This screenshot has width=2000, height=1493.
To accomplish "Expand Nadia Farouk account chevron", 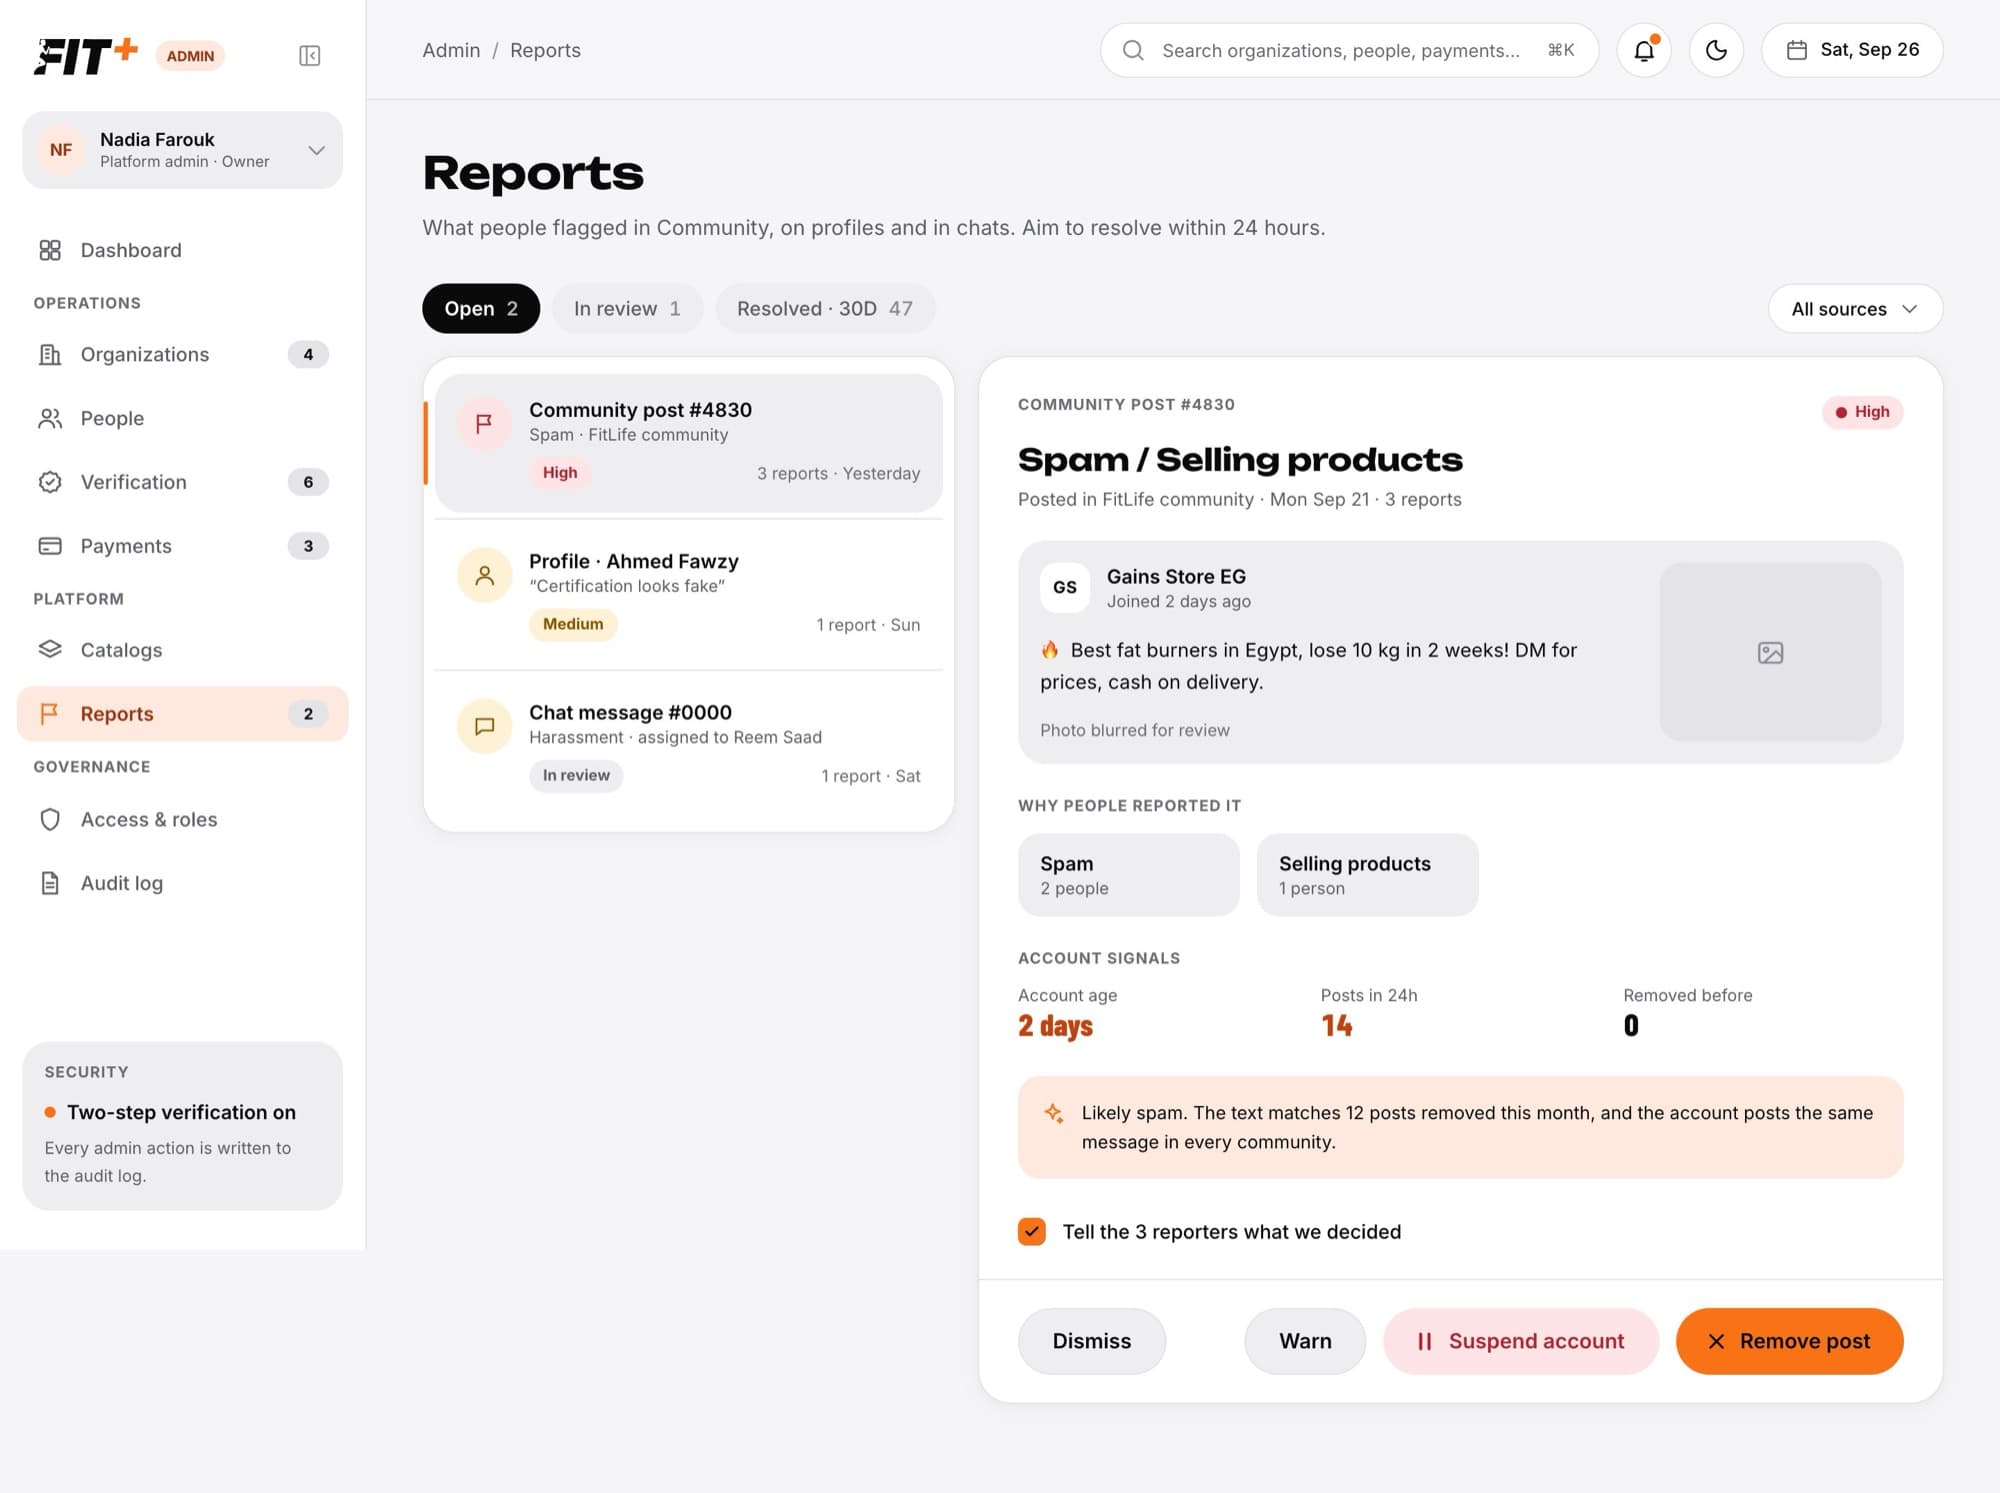I will coord(316,150).
